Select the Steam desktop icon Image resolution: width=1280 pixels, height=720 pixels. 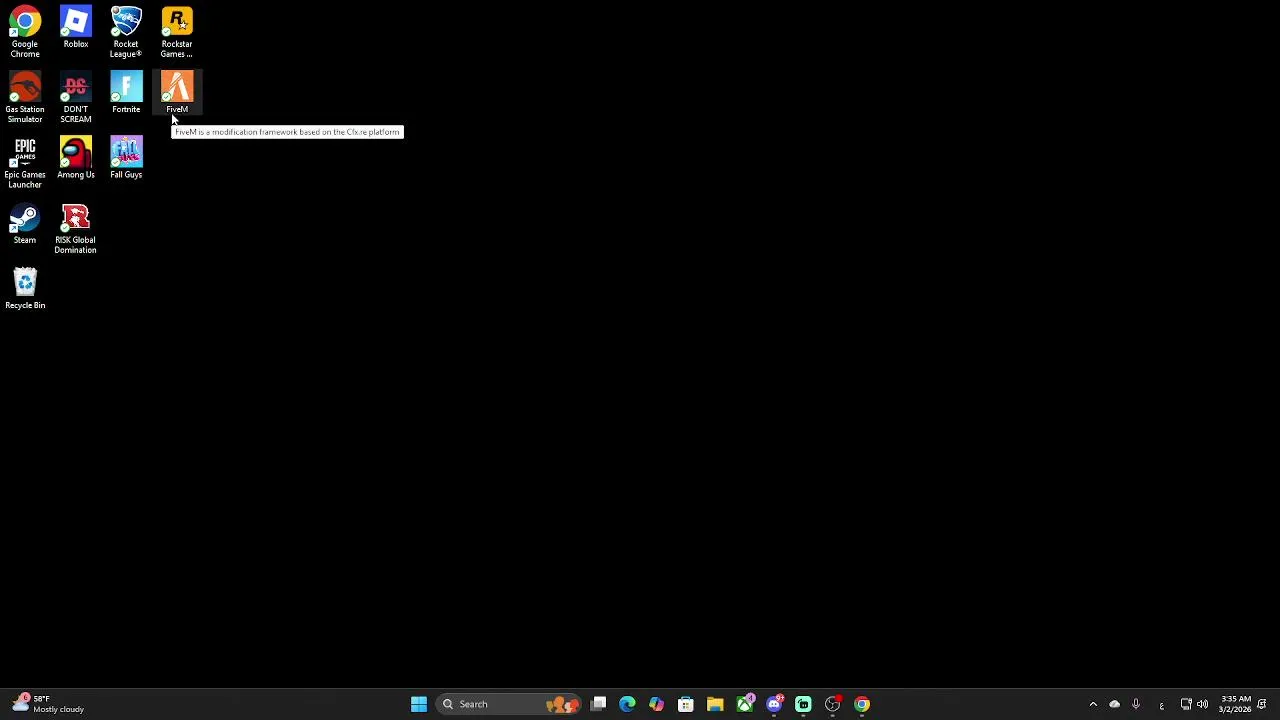[x=25, y=224]
